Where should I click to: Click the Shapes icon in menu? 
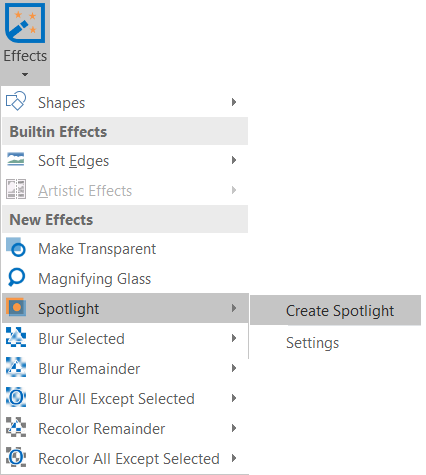16,101
